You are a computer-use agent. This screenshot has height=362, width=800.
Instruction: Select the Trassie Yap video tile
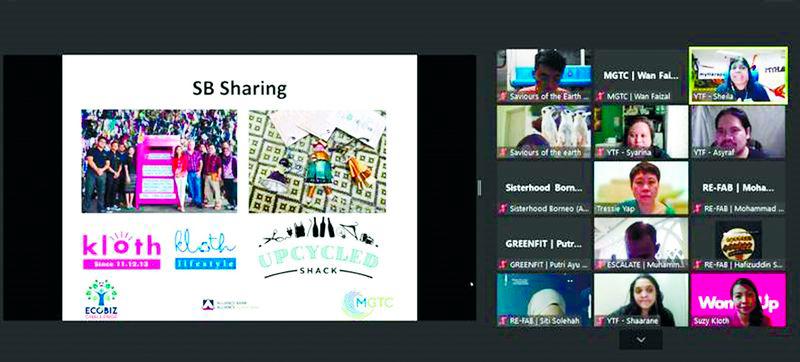click(641, 188)
